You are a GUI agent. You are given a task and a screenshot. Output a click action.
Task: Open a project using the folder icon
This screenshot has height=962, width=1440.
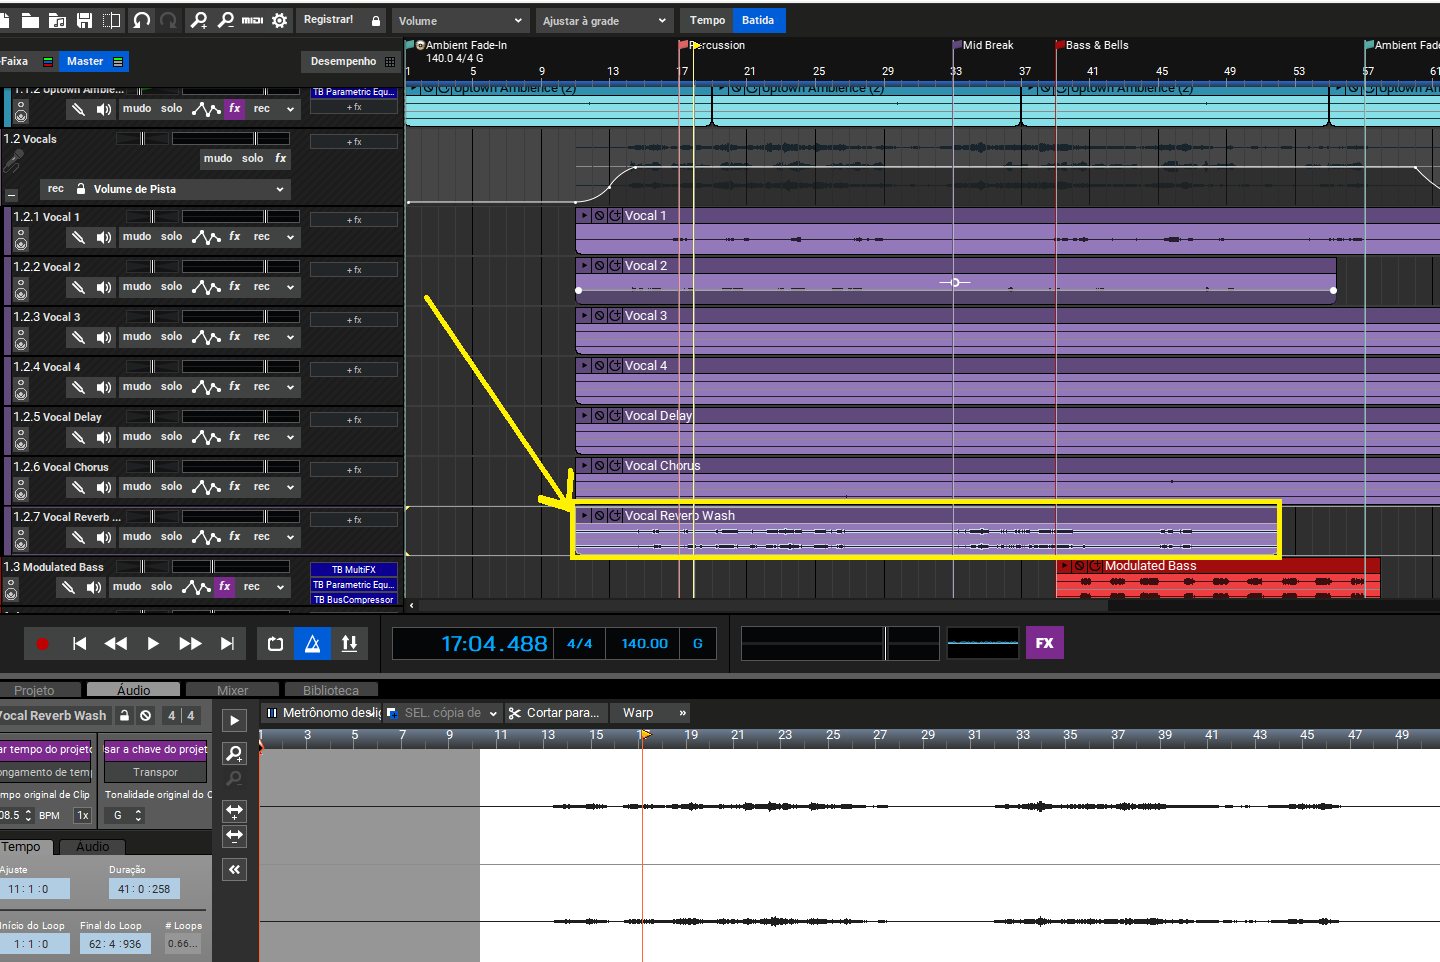click(30, 20)
